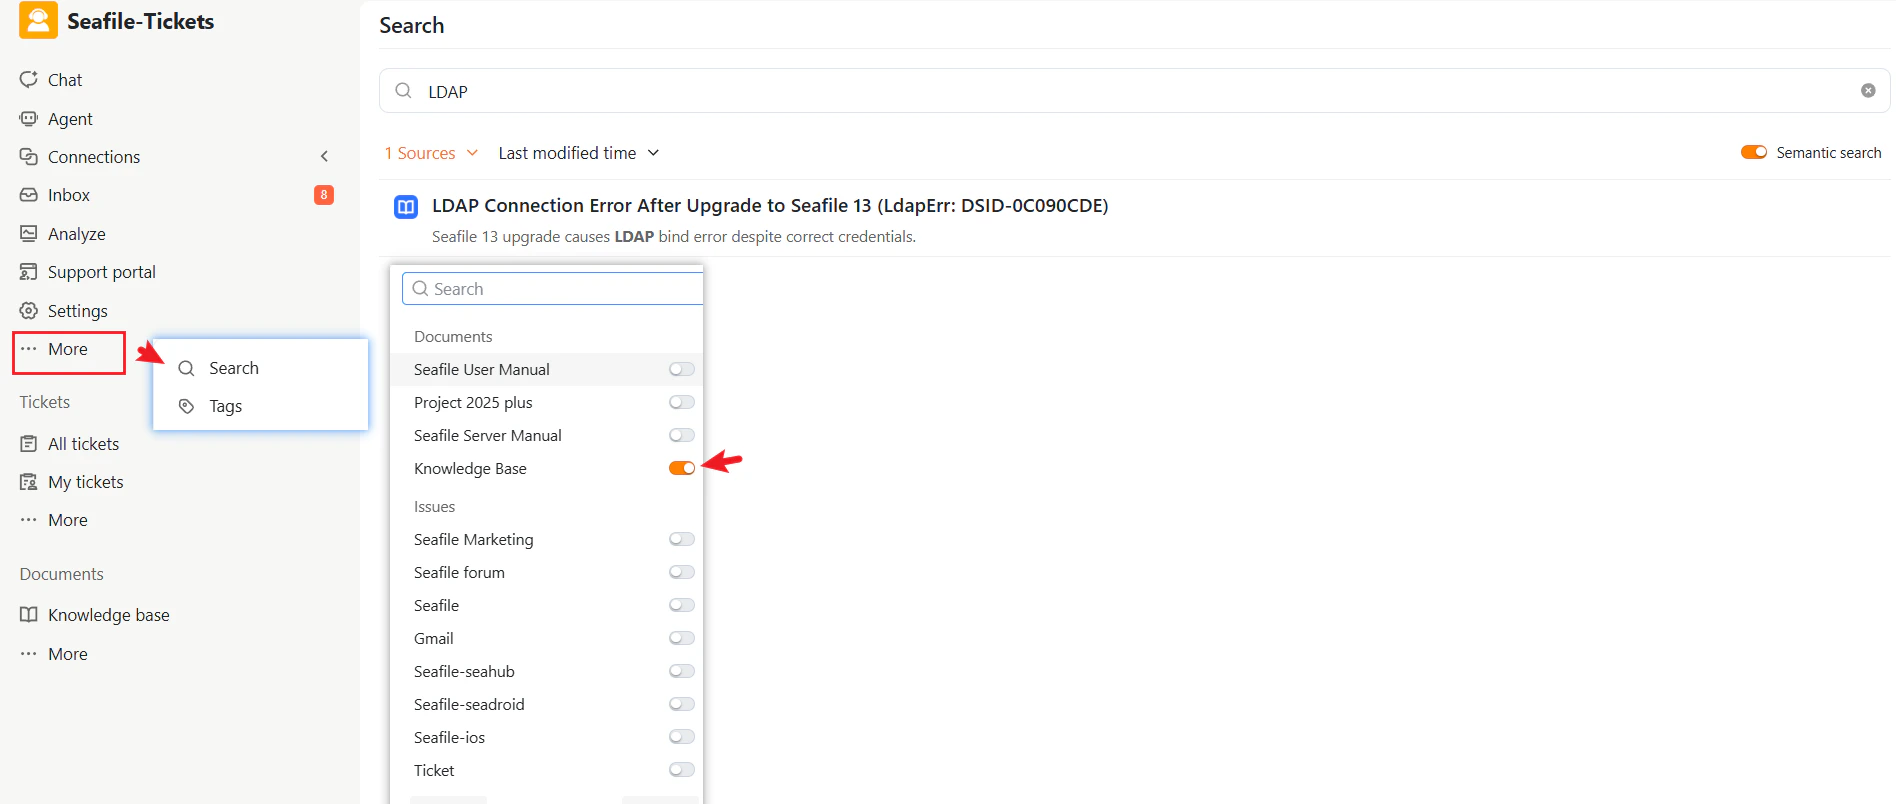Turn off Semantic search switch

point(1754,152)
